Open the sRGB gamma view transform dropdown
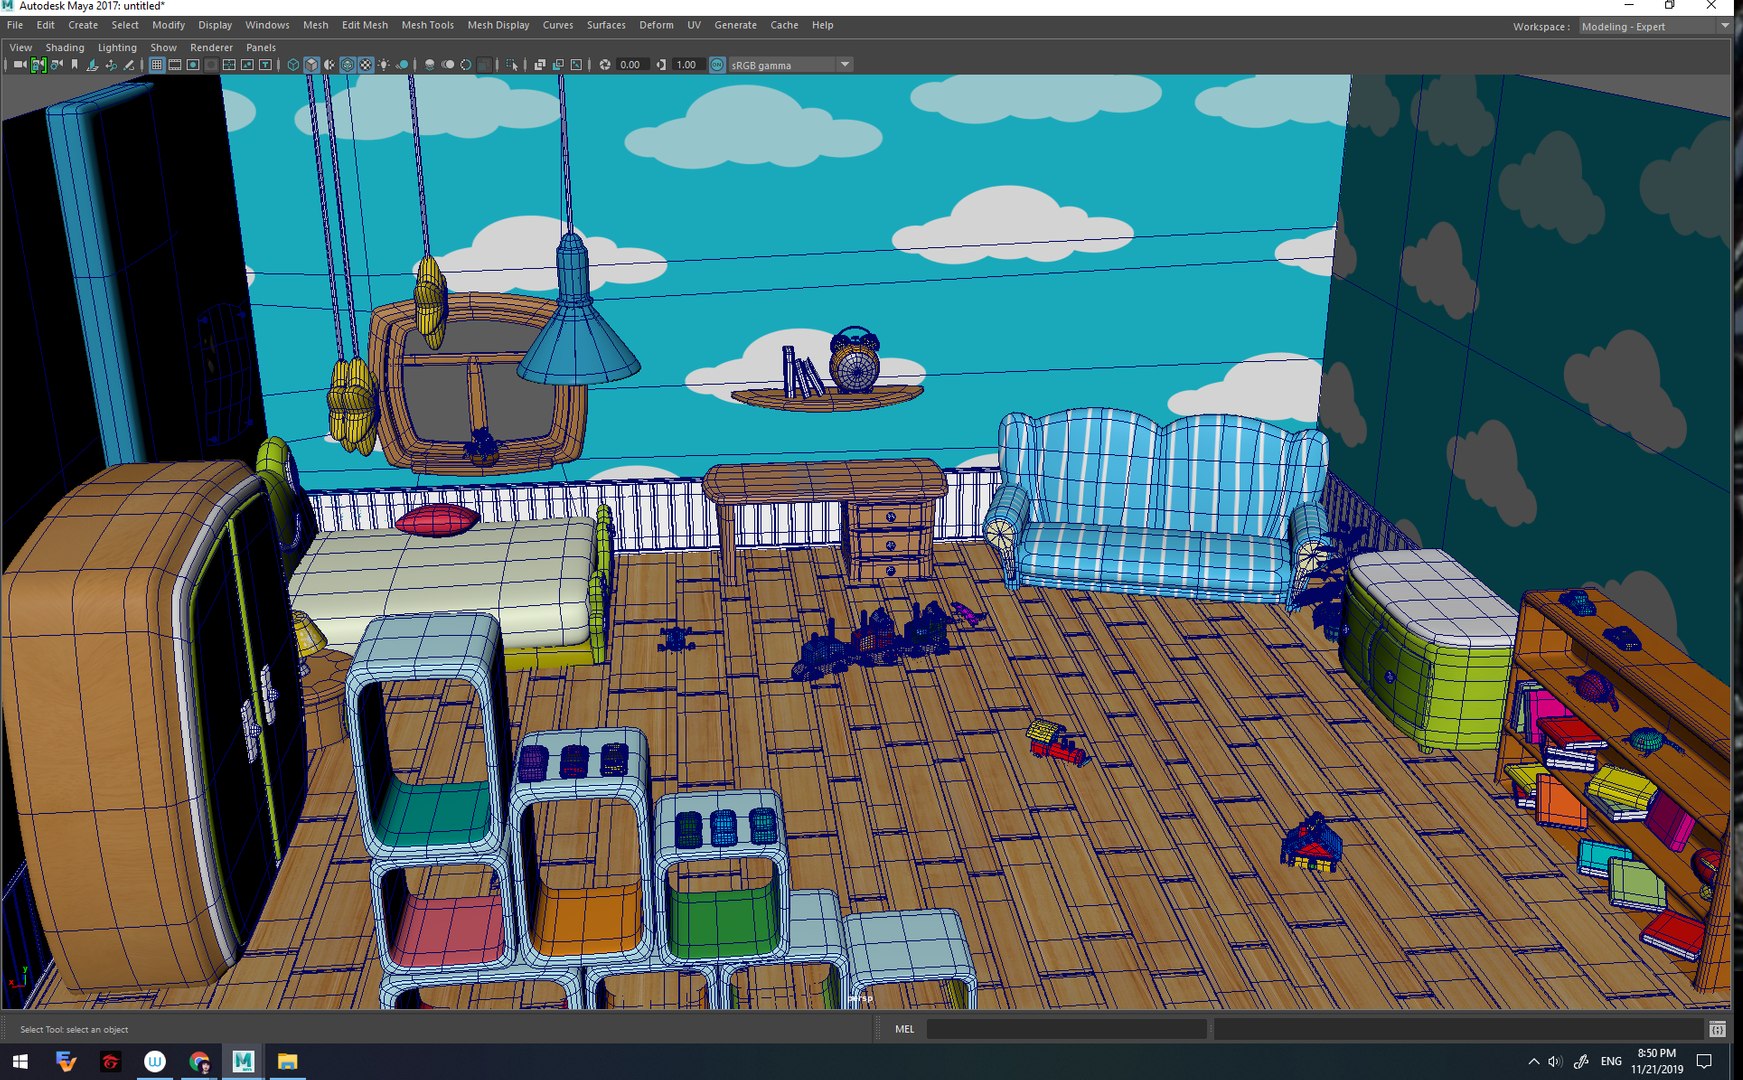 pyautogui.click(x=790, y=65)
